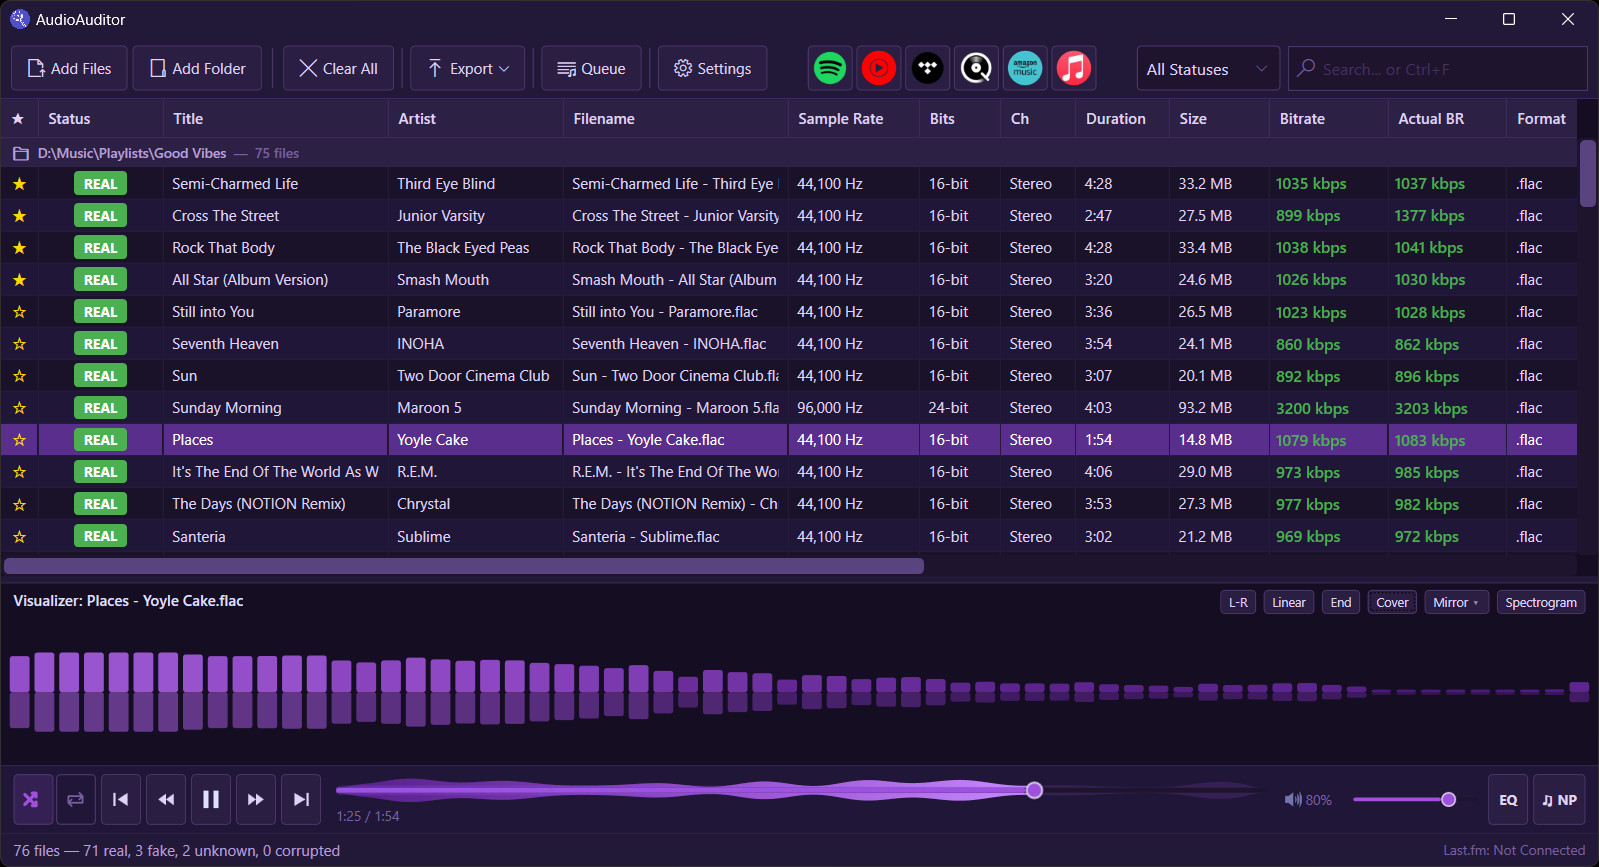
Task: Click the playback seek bar handle
Action: pyautogui.click(x=1034, y=790)
